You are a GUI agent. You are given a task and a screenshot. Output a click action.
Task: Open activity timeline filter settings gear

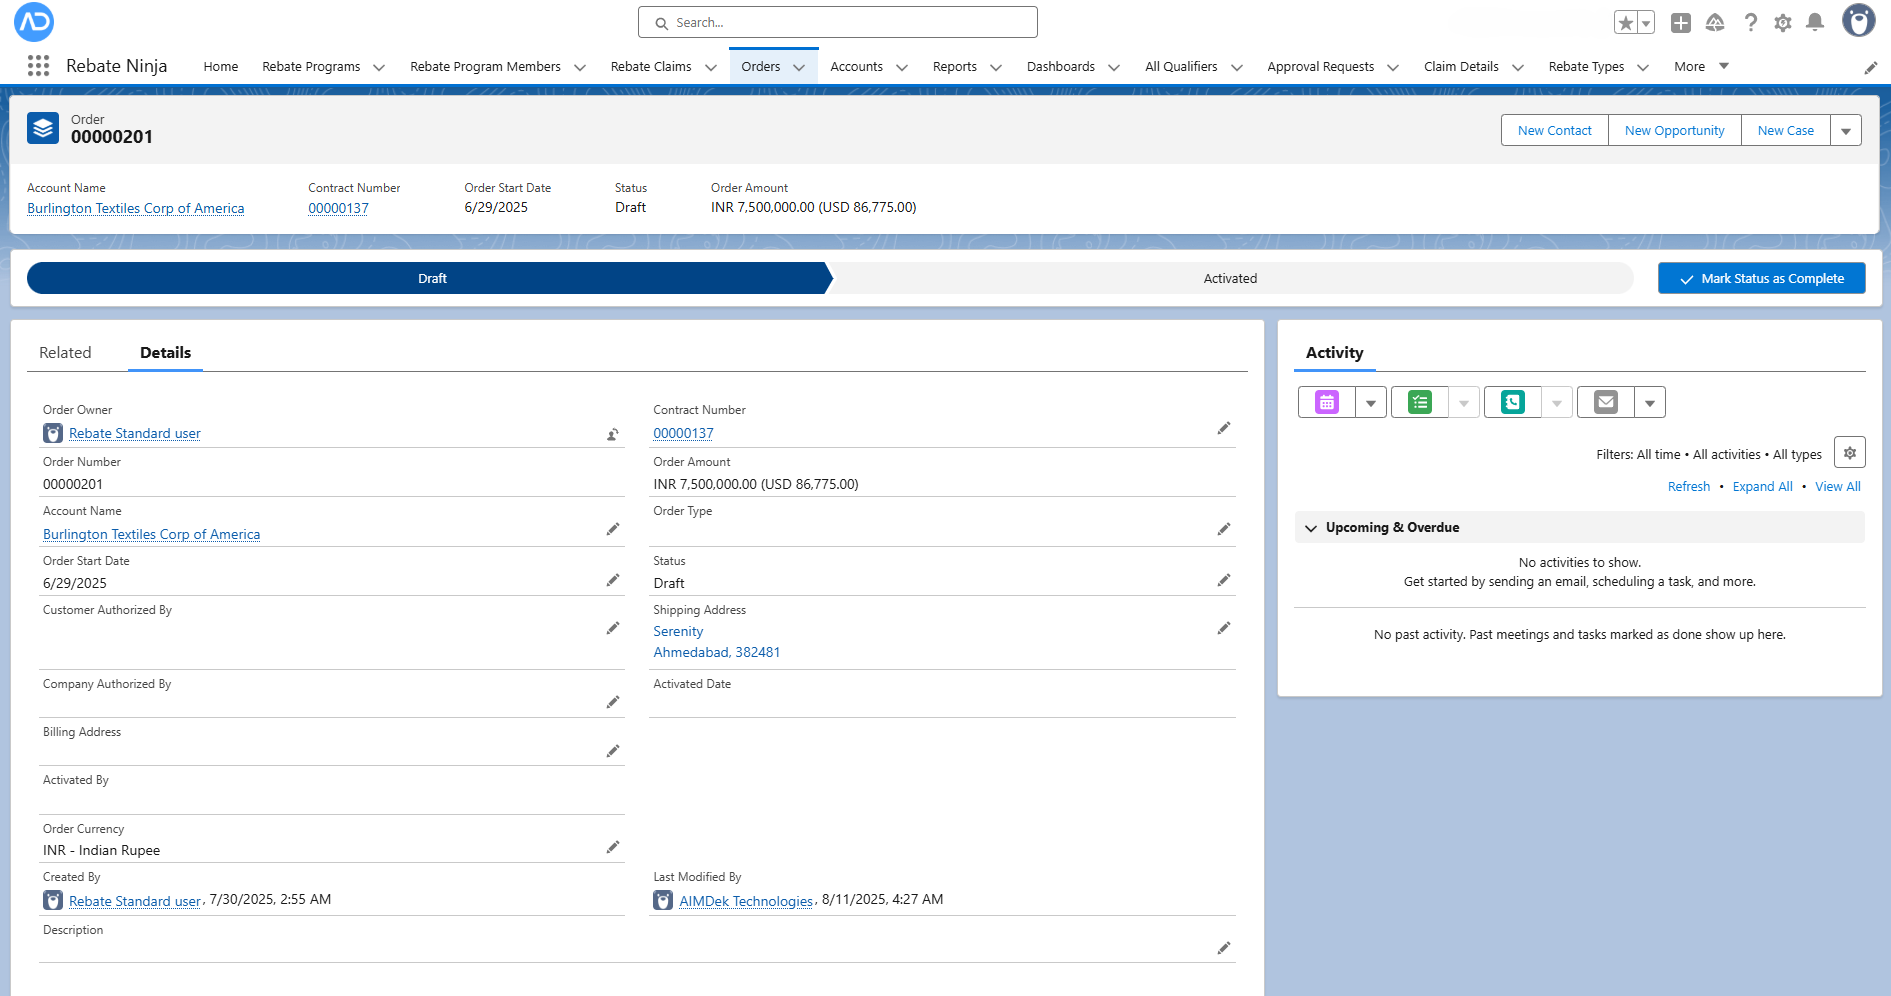tap(1849, 453)
